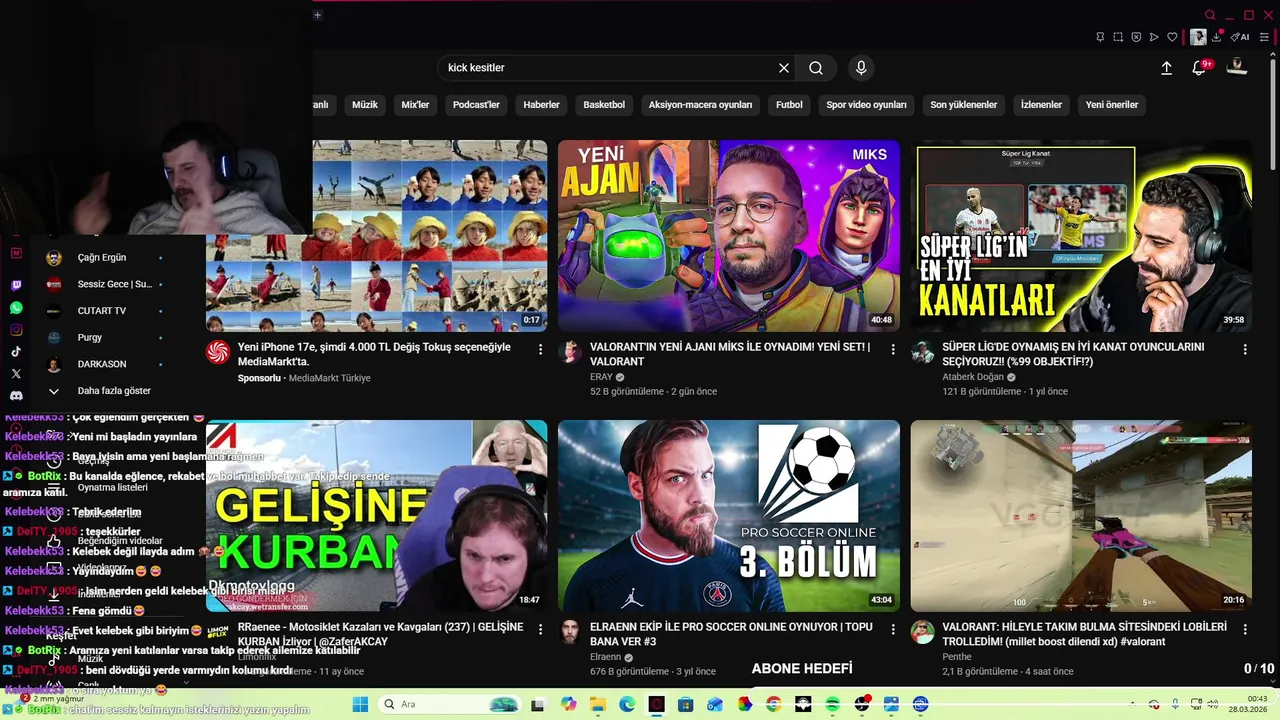Select the Aksiyon-macera oyunları chip
1280x720 pixels.
coord(700,104)
